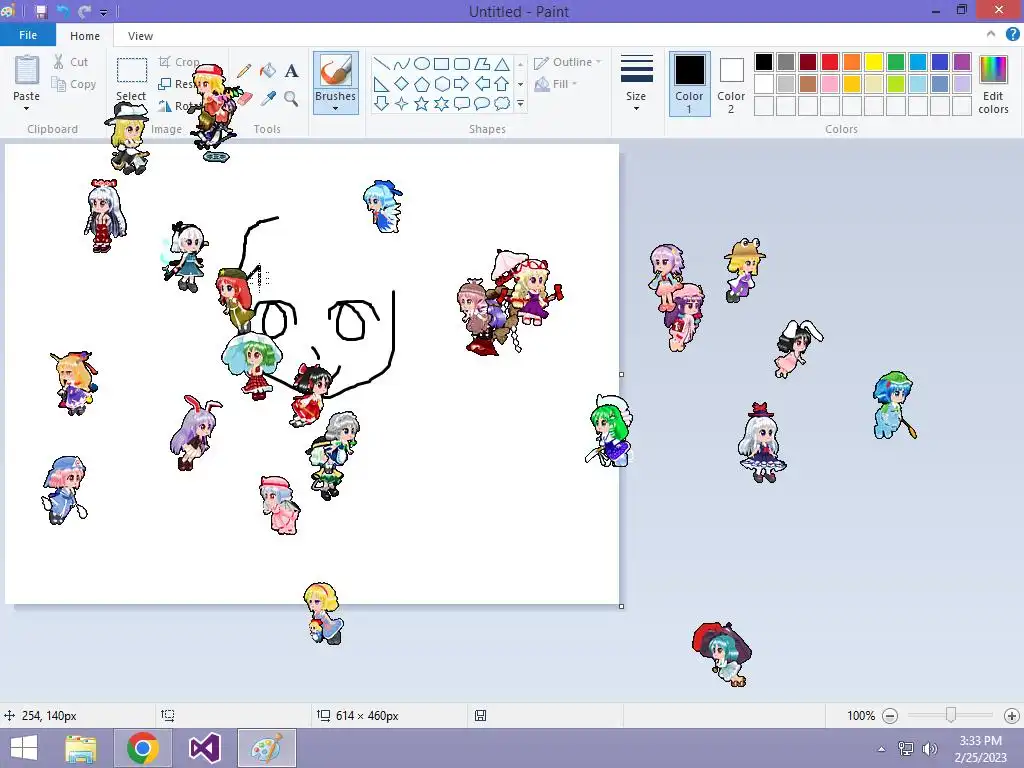1024x768 pixels.
Task: Choose the Oval shape
Action: coord(422,64)
